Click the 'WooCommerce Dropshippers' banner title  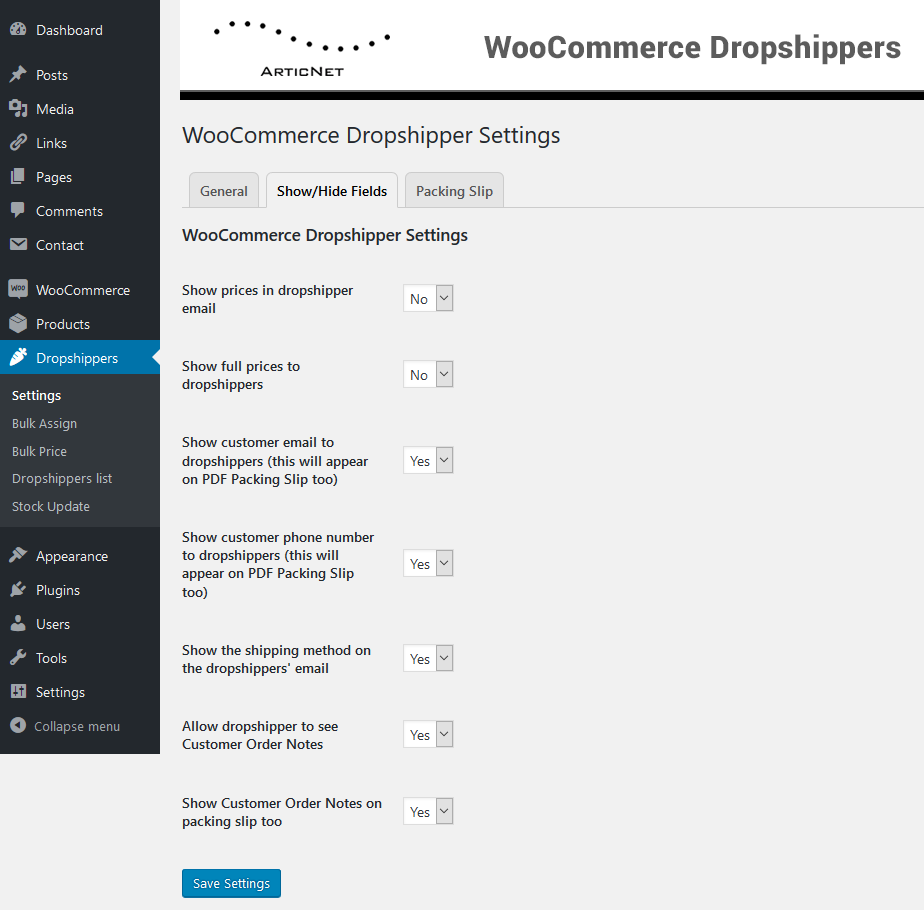[x=692, y=48]
